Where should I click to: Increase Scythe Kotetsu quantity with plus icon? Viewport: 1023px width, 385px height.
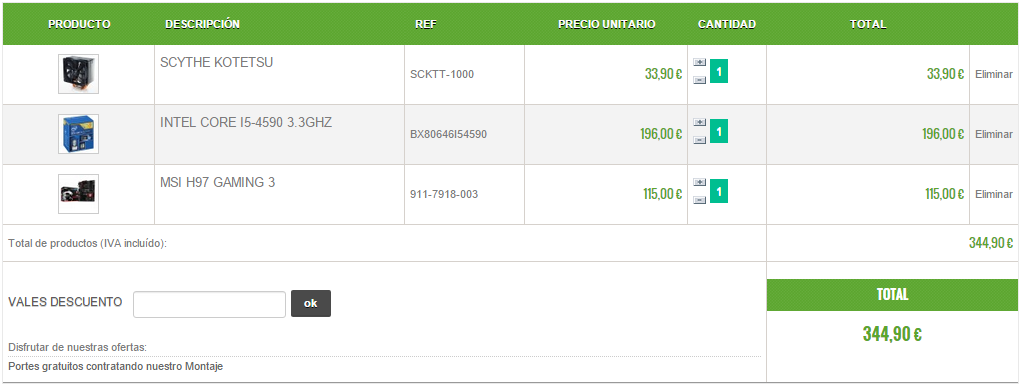[x=699, y=62]
